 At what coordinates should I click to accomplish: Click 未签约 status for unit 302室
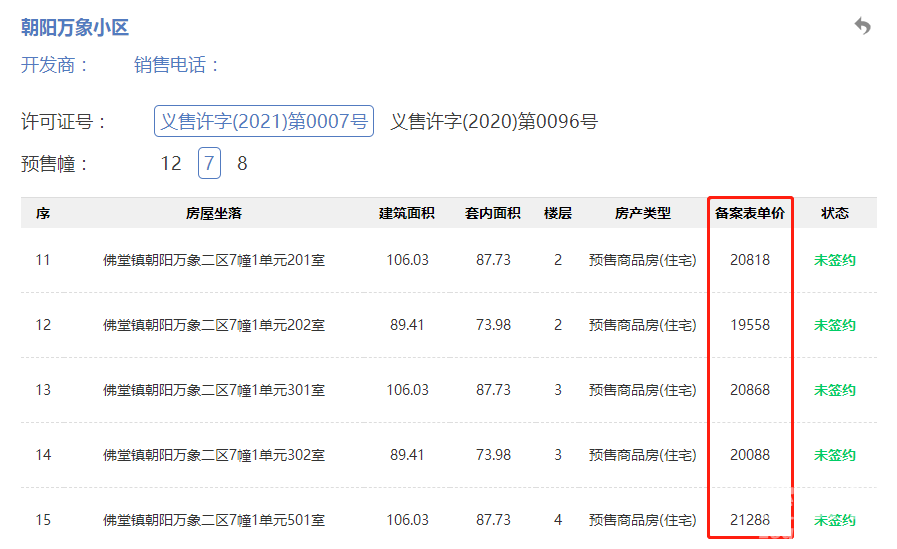click(834, 455)
